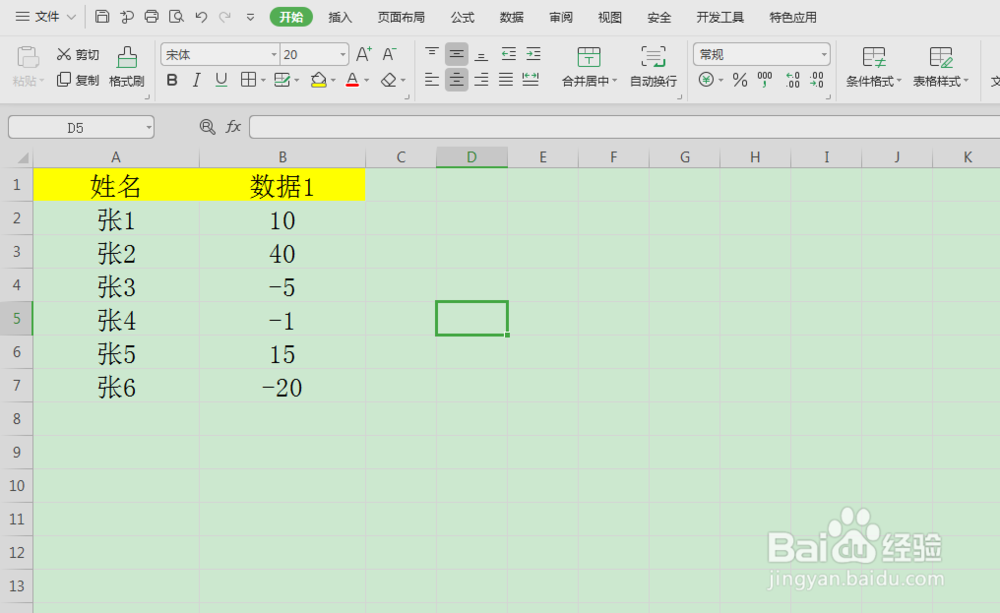Image resolution: width=1000 pixels, height=613 pixels.
Task: Expand the 条件格式 dropdown
Action: click(x=899, y=81)
